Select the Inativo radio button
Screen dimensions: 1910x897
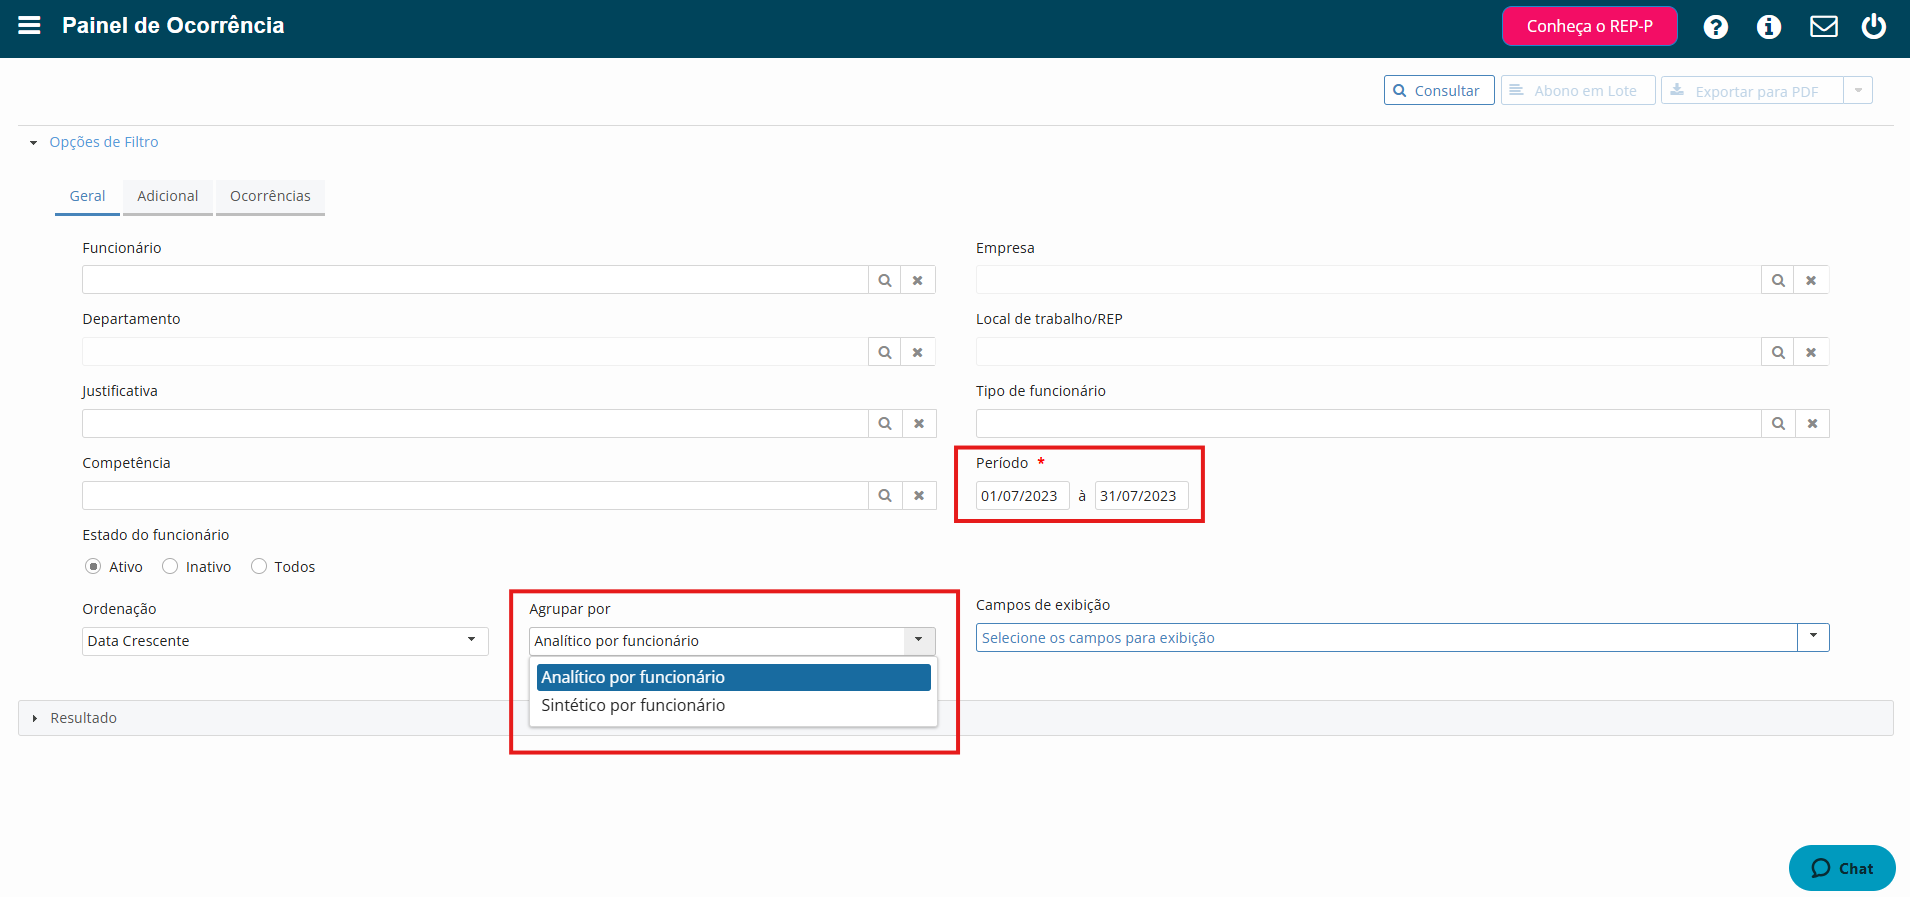tap(170, 566)
